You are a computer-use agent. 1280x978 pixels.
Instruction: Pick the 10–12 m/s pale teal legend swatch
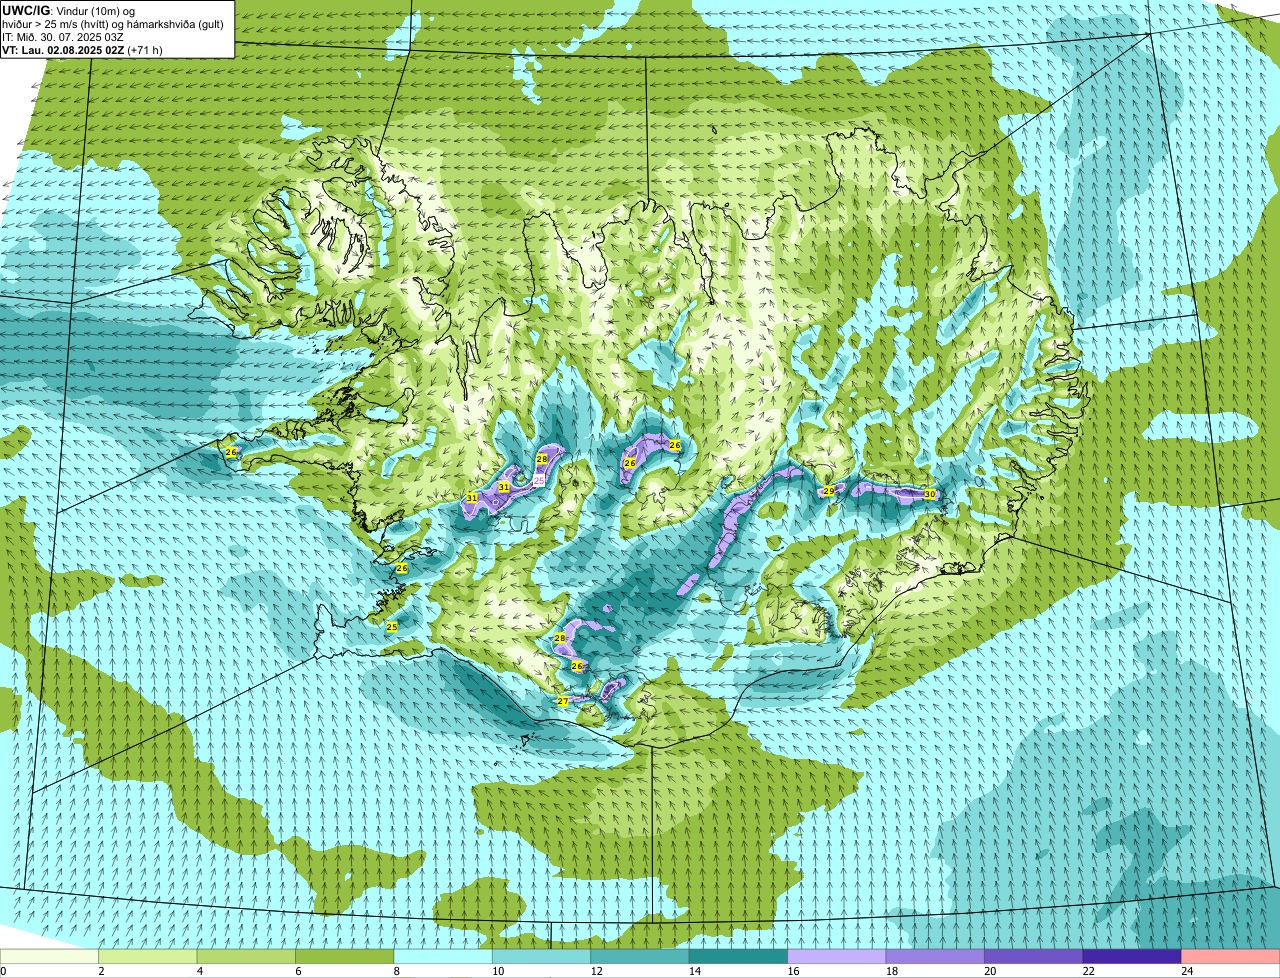pos(541,957)
